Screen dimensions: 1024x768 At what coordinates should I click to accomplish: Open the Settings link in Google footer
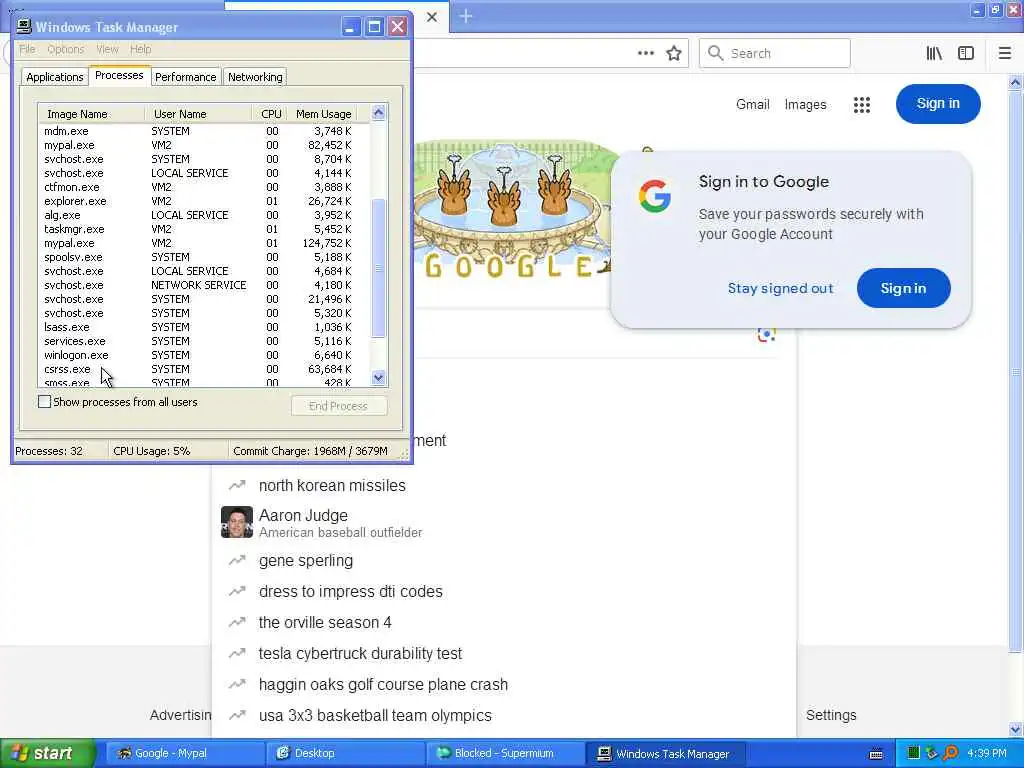[831, 715]
